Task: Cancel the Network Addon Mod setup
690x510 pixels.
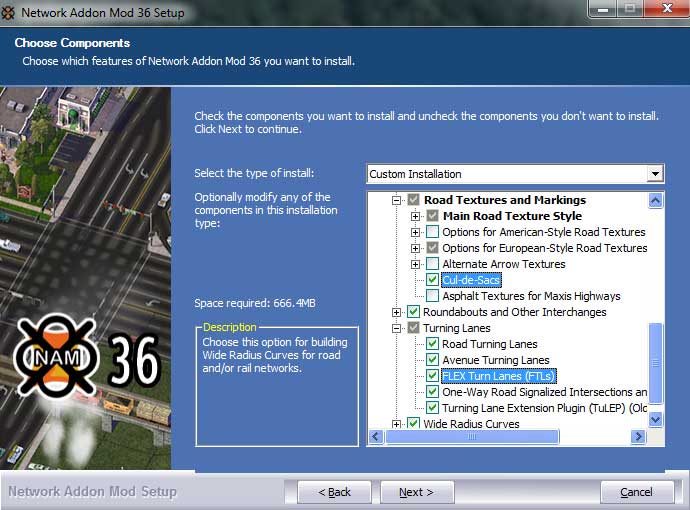Action: tap(636, 492)
